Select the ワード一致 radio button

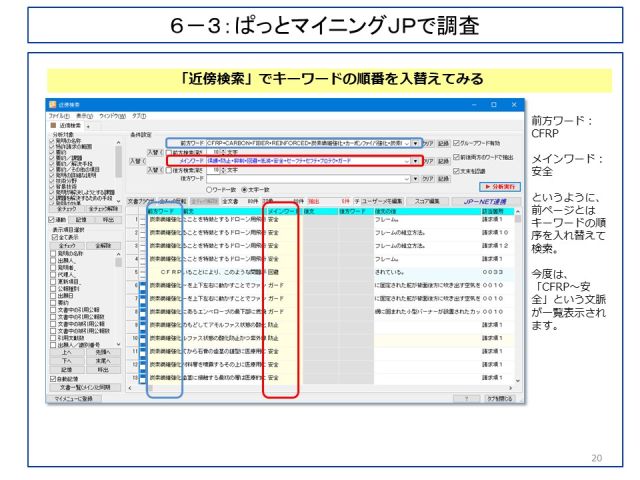tap(209, 190)
